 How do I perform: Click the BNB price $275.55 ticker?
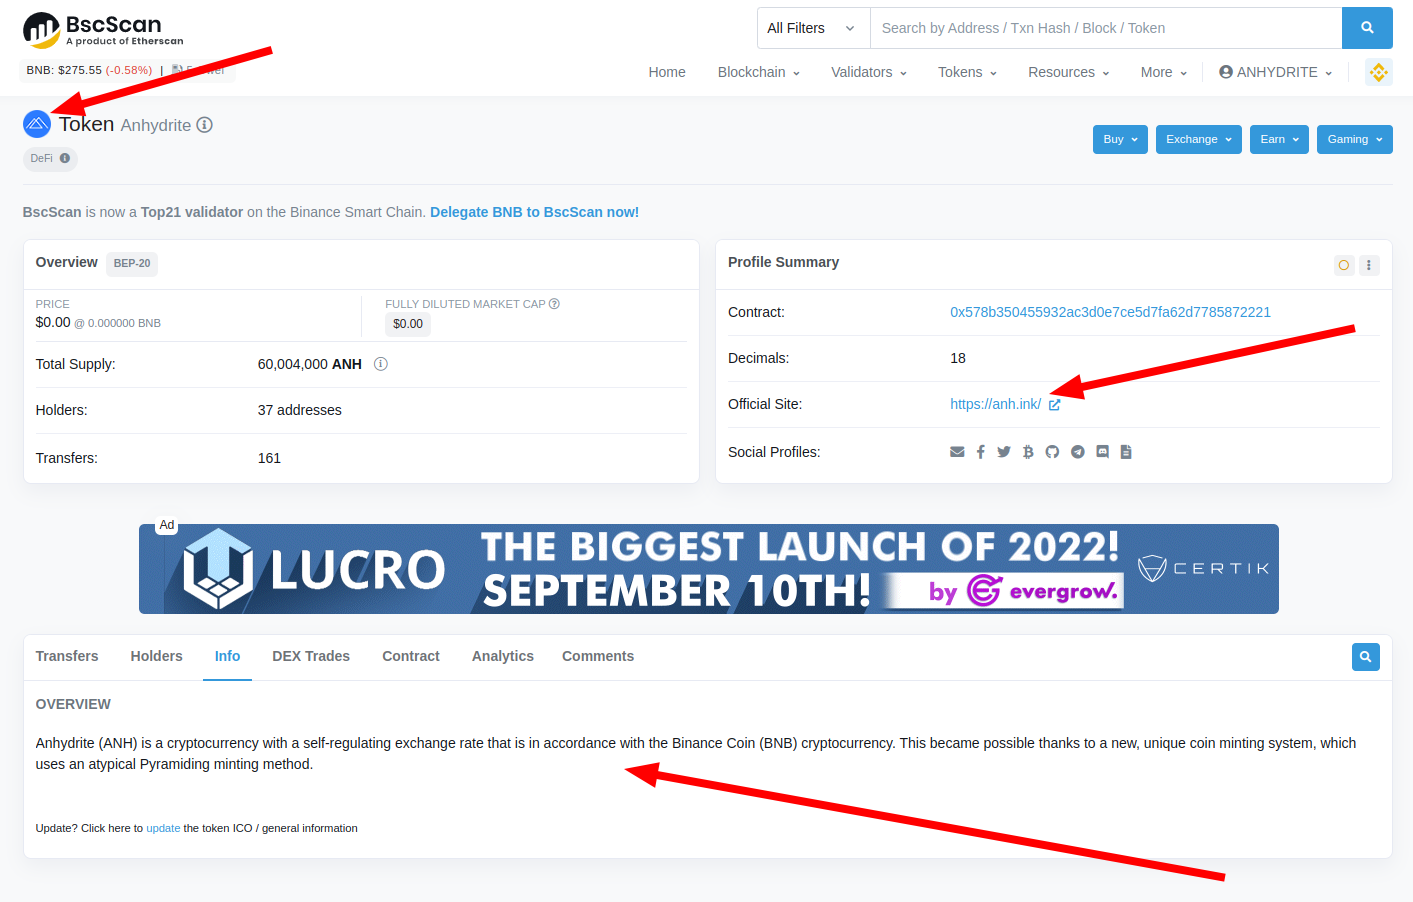point(89,70)
